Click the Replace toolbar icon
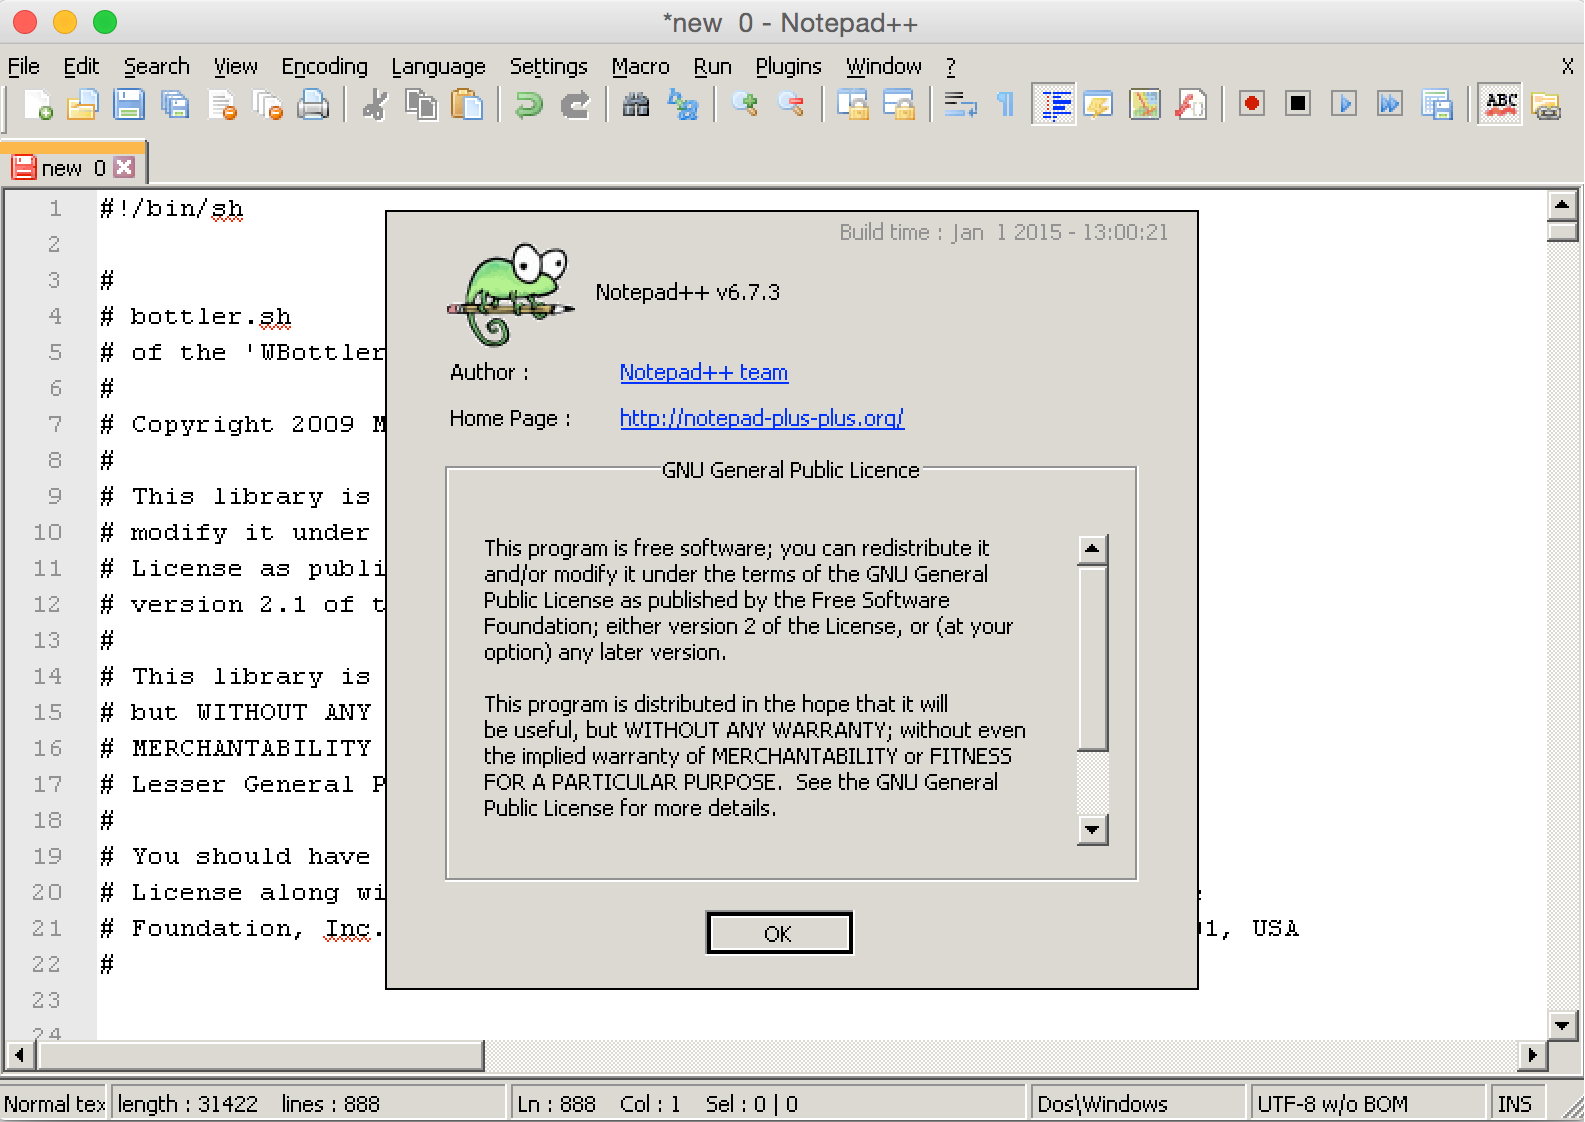Image resolution: width=1585 pixels, height=1122 pixels. click(x=683, y=104)
